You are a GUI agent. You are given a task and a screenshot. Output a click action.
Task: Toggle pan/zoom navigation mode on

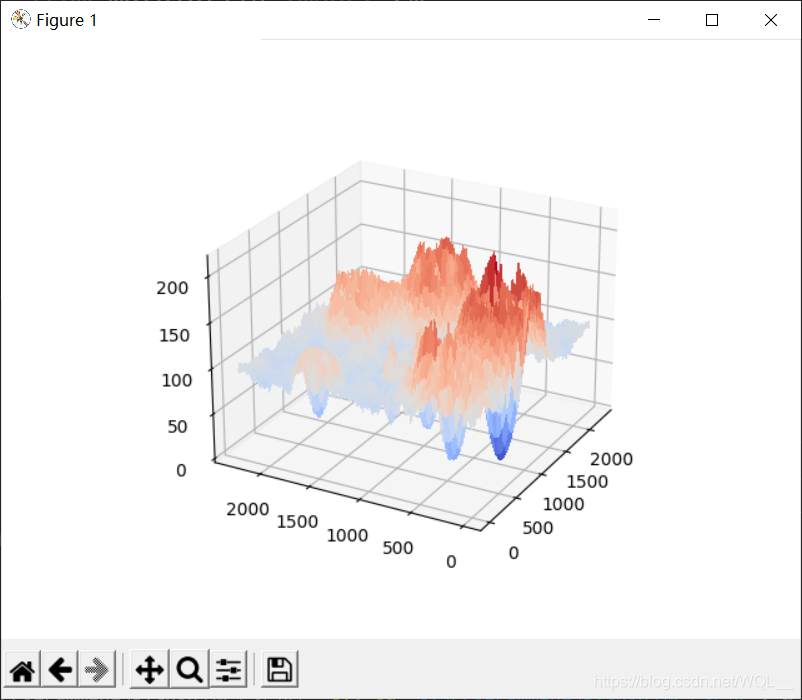(x=148, y=668)
